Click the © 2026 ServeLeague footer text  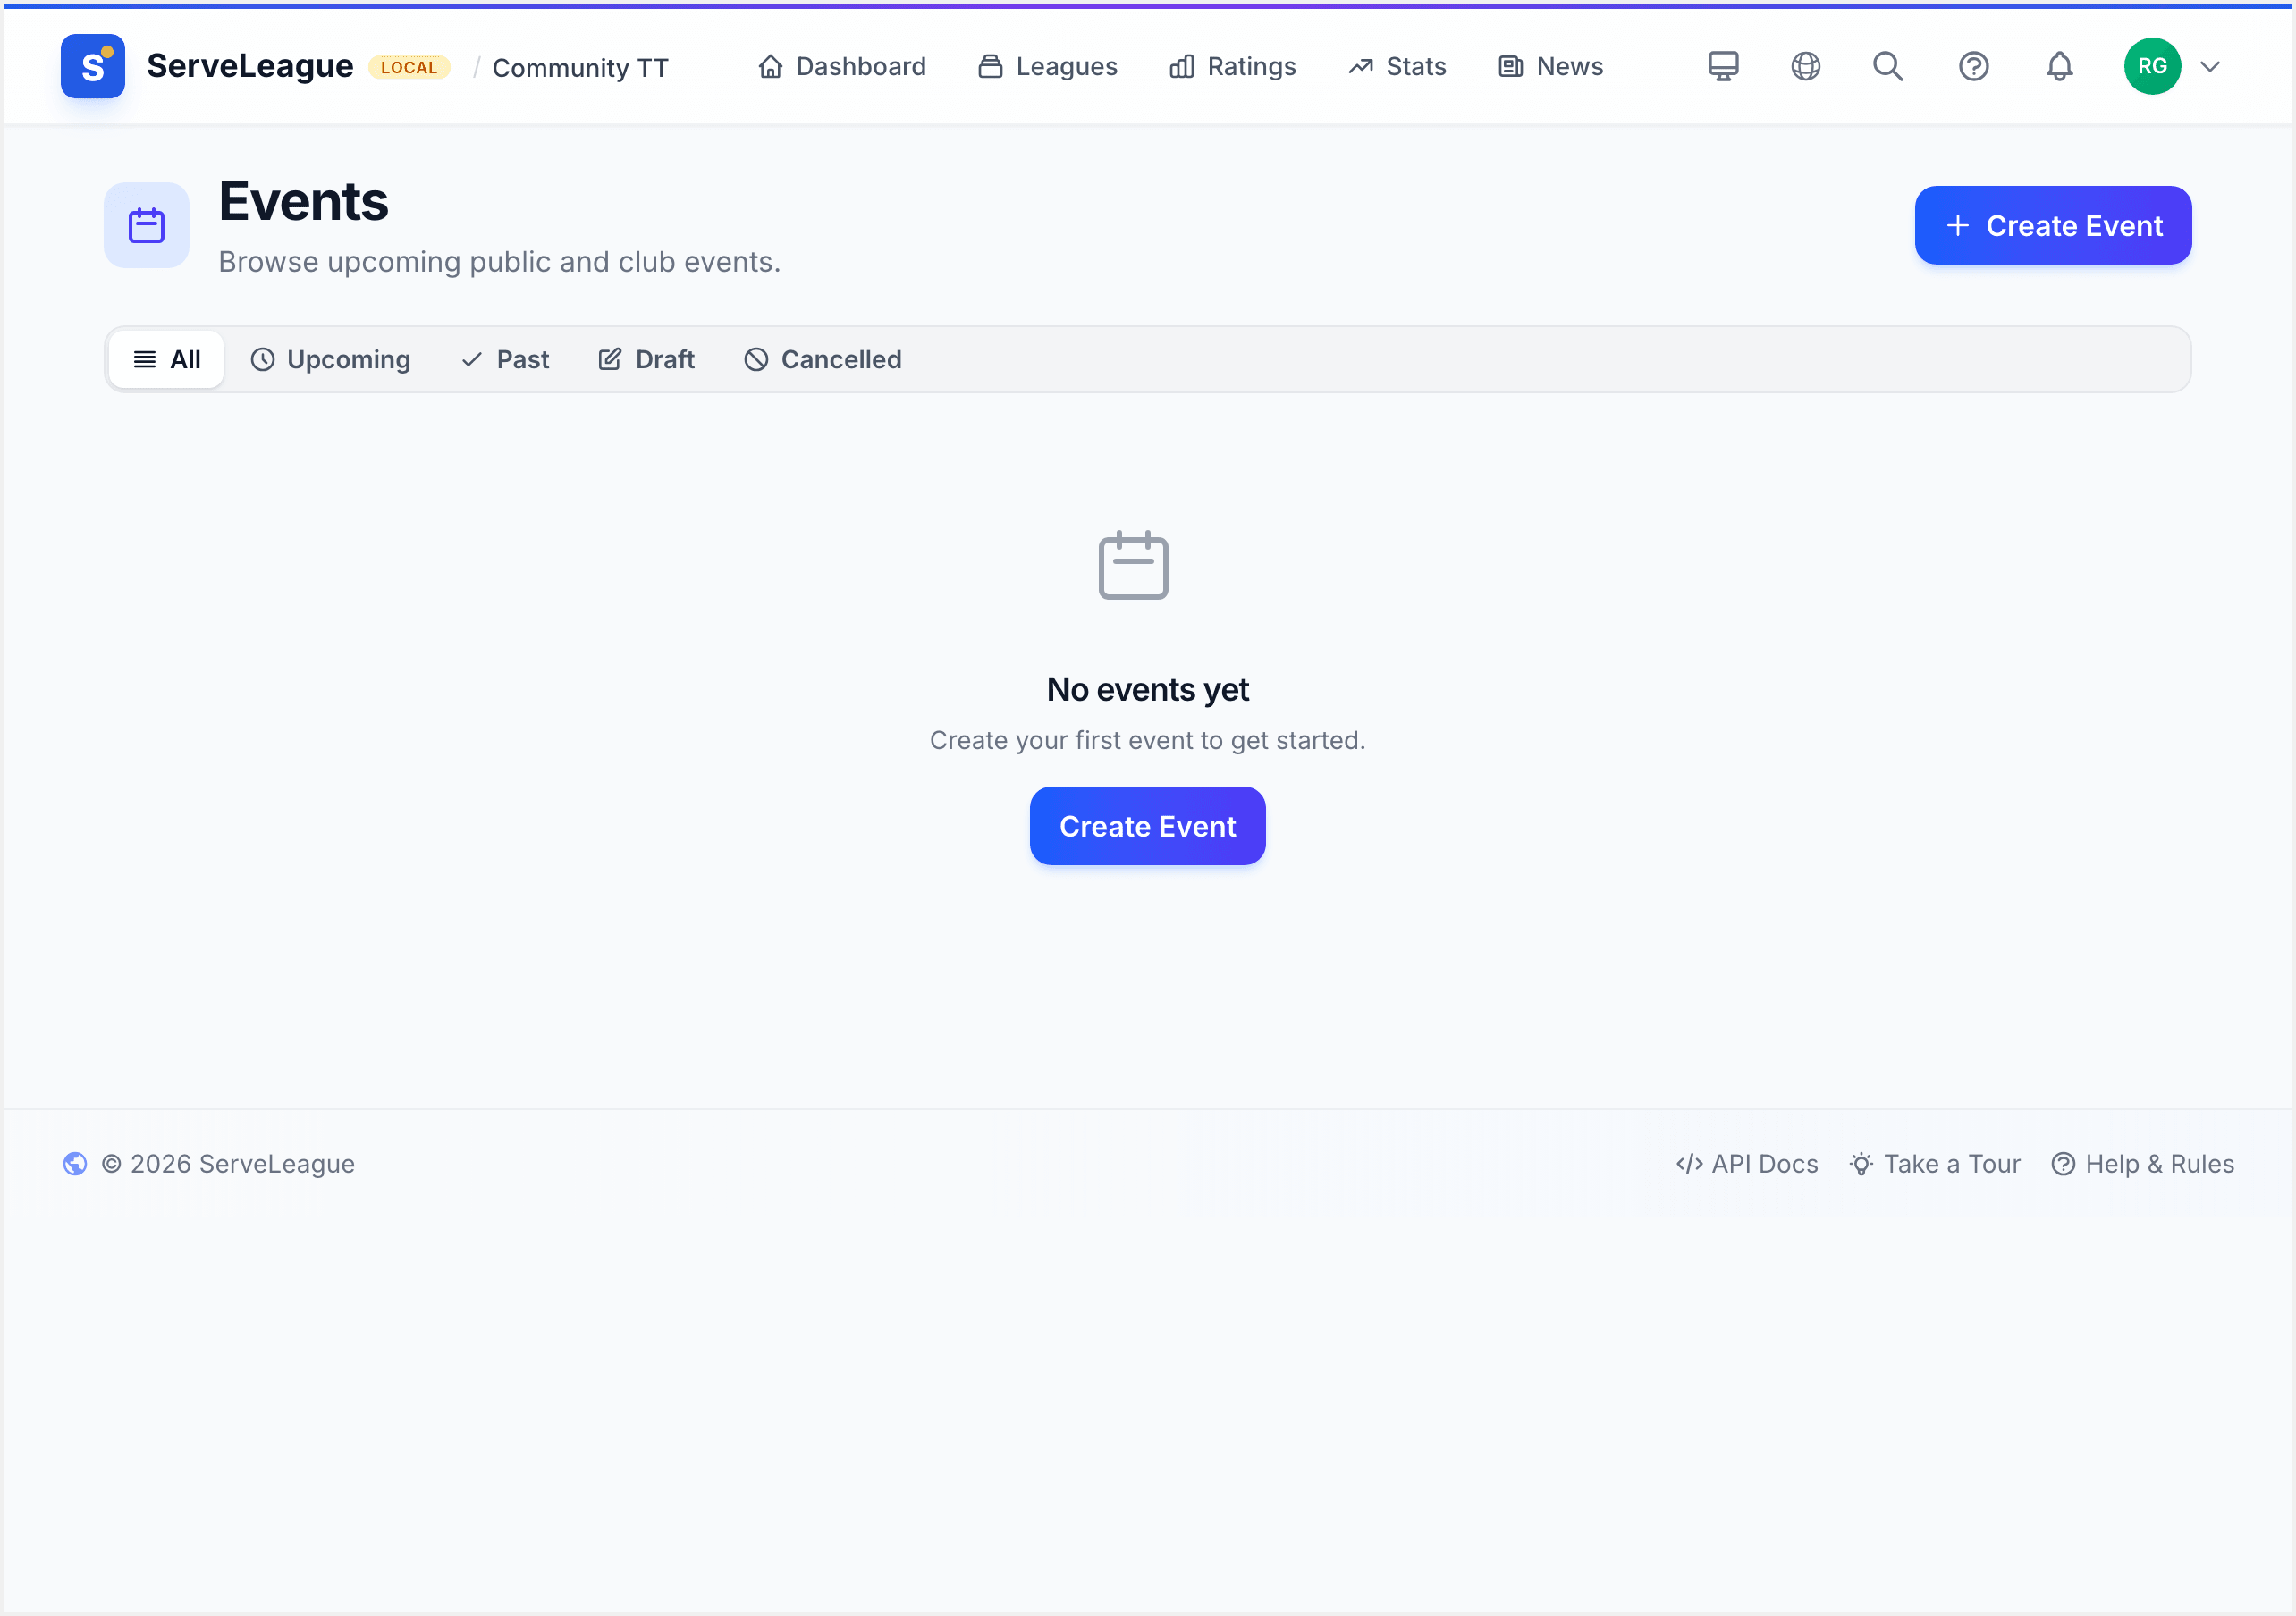tap(229, 1163)
